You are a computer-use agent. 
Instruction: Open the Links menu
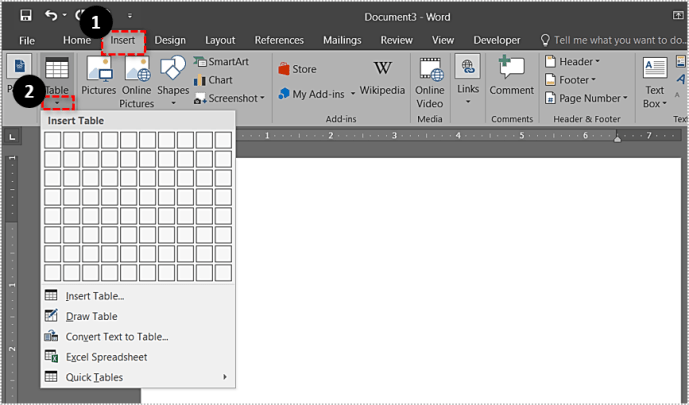[468, 81]
